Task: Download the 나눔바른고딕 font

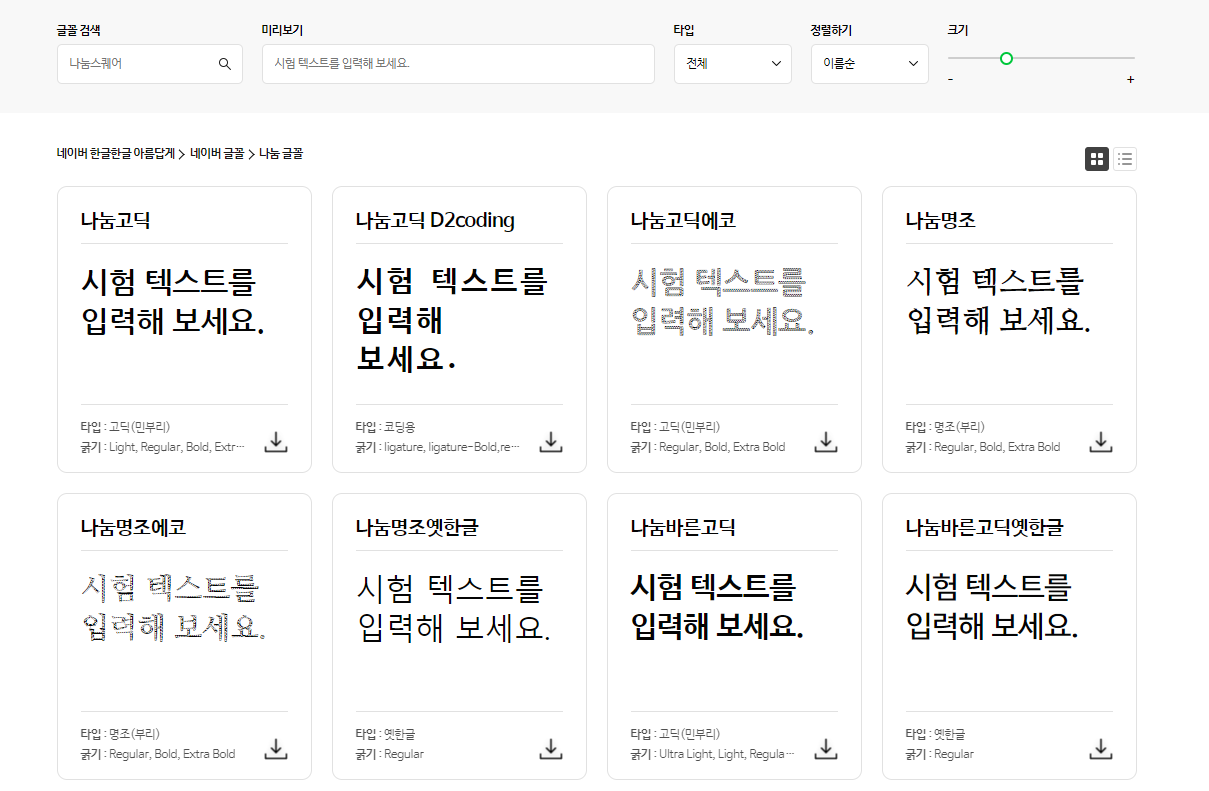Action: (x=826, y=749)
